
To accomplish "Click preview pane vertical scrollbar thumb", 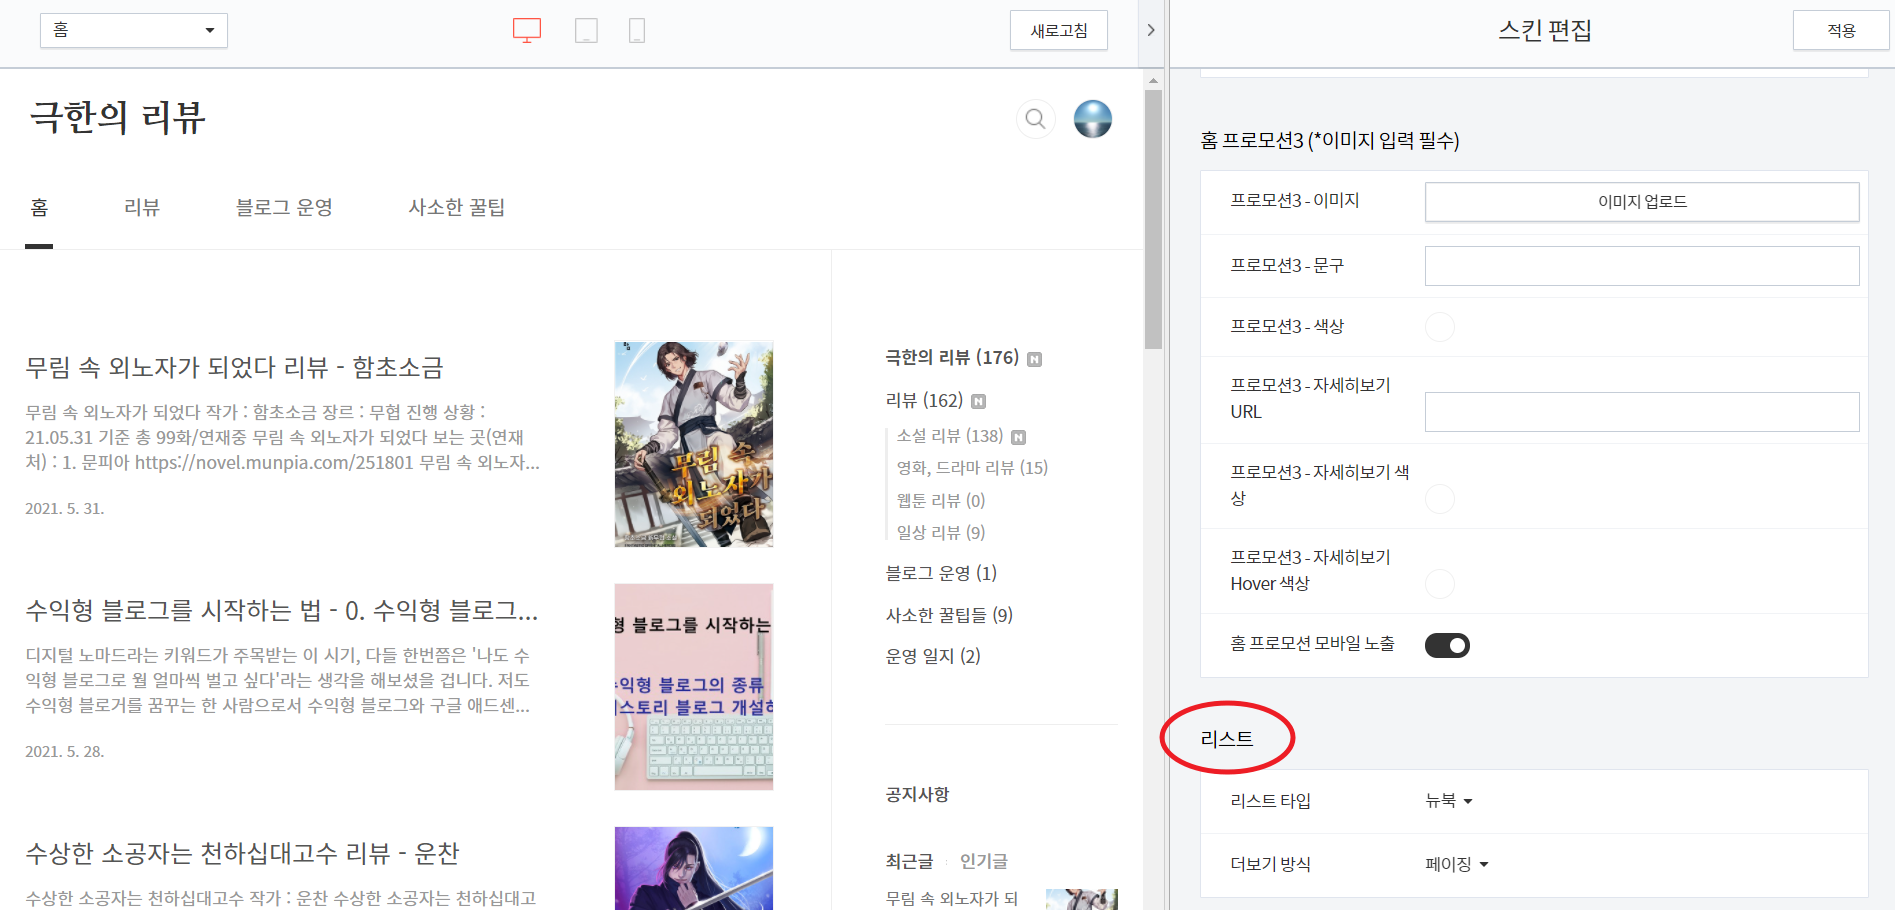I will [1153, 220].
